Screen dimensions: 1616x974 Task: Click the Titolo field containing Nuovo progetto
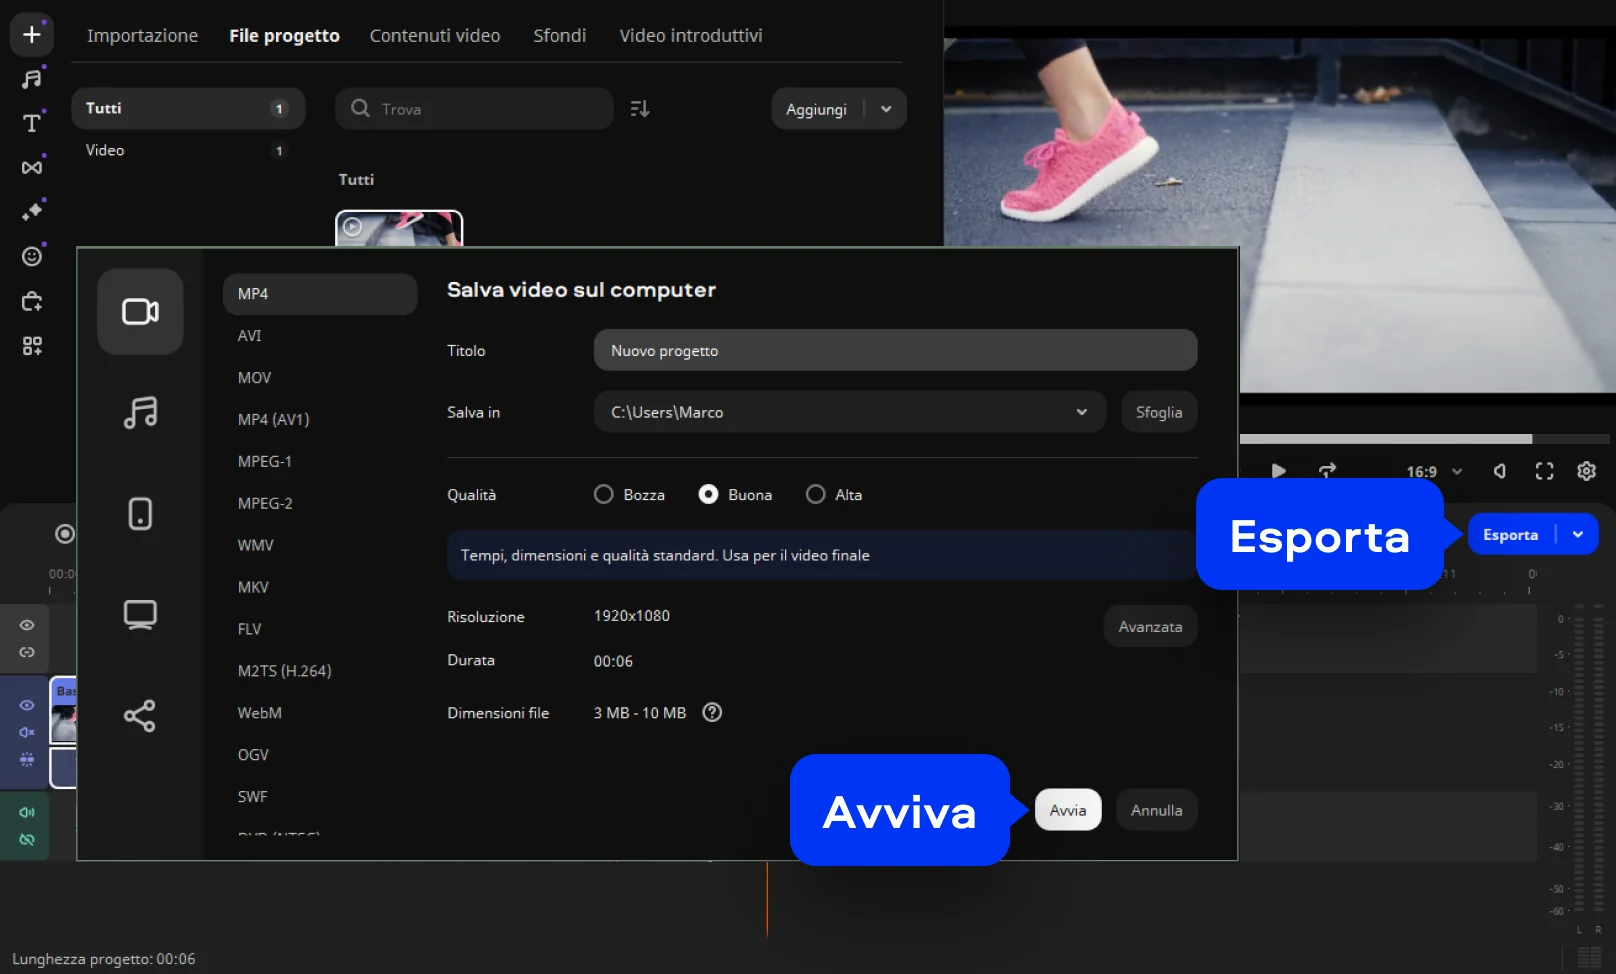[x=895, y=351]
